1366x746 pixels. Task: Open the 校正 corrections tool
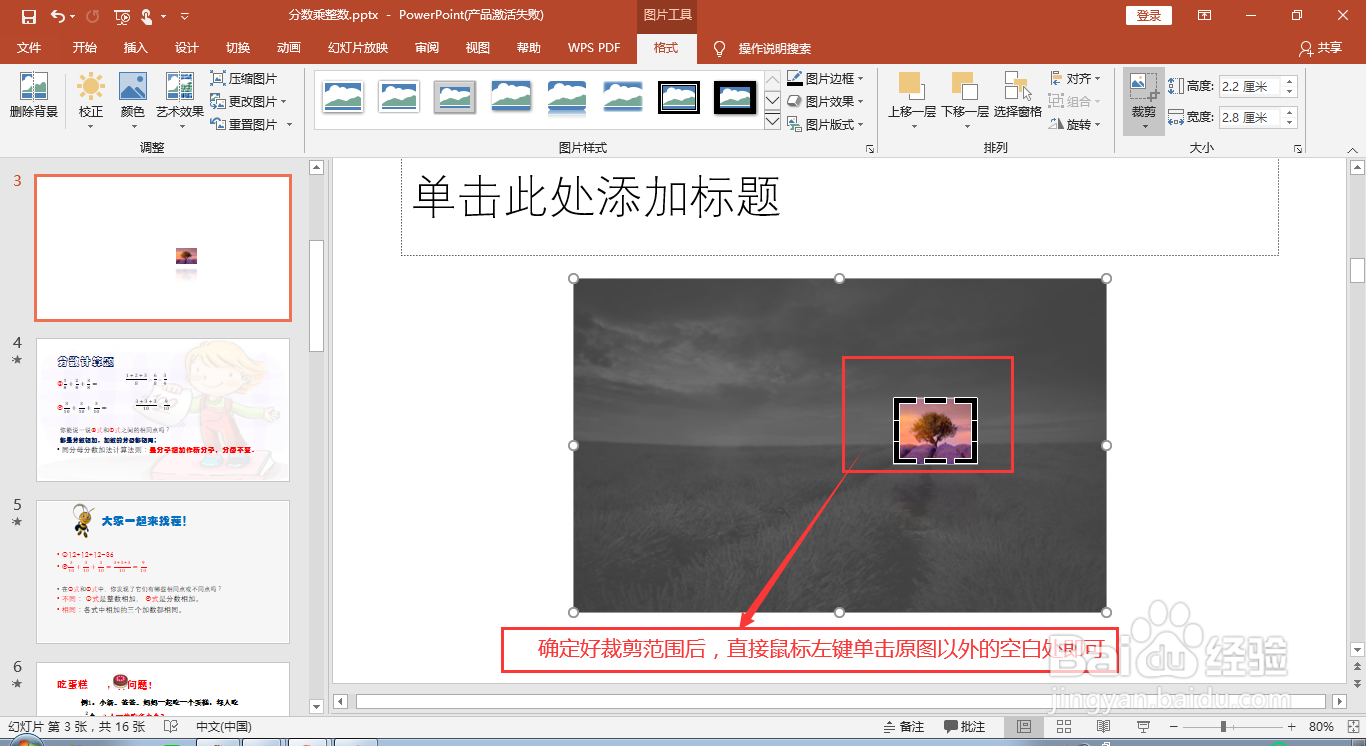tap(91, 100)
